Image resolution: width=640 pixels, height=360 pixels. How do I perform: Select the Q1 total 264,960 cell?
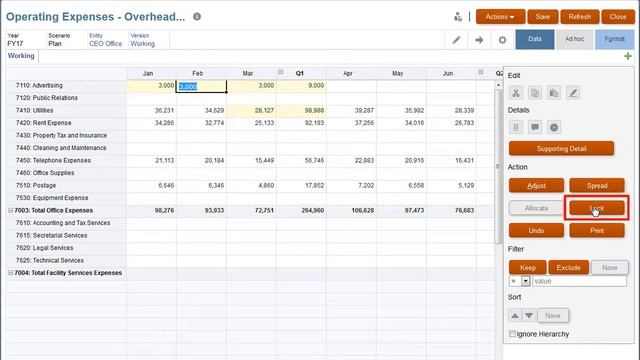(x=301, y=210)
